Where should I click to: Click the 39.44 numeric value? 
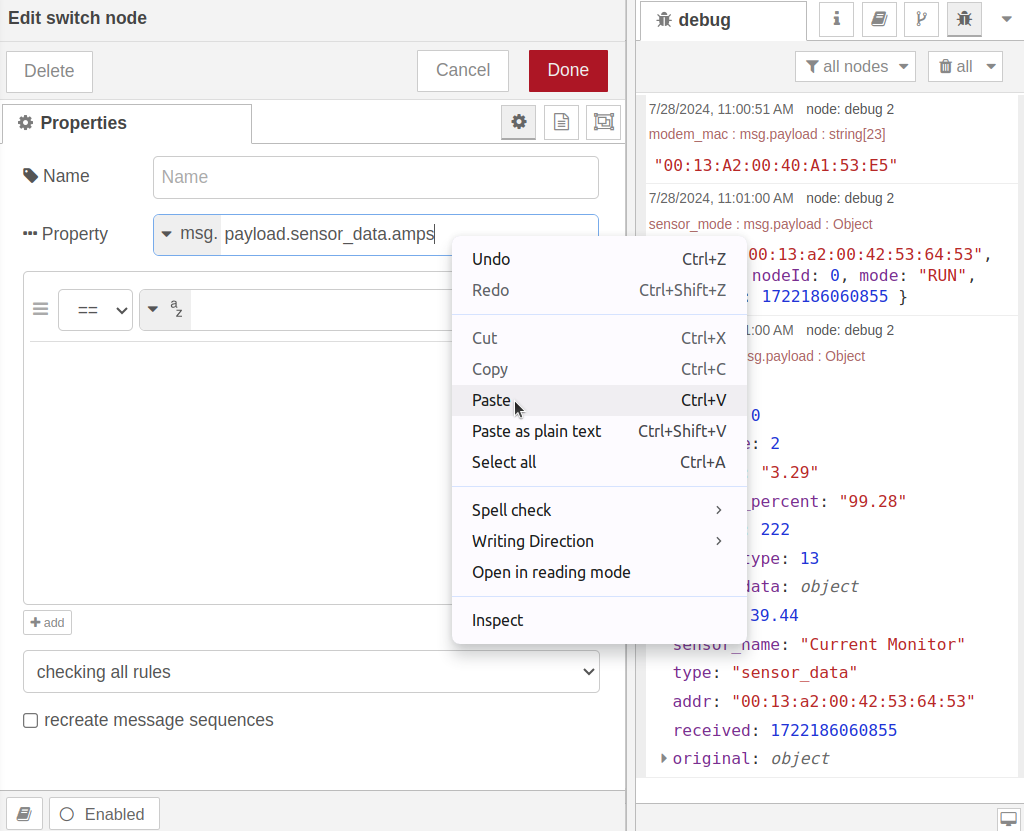[775, 615]
